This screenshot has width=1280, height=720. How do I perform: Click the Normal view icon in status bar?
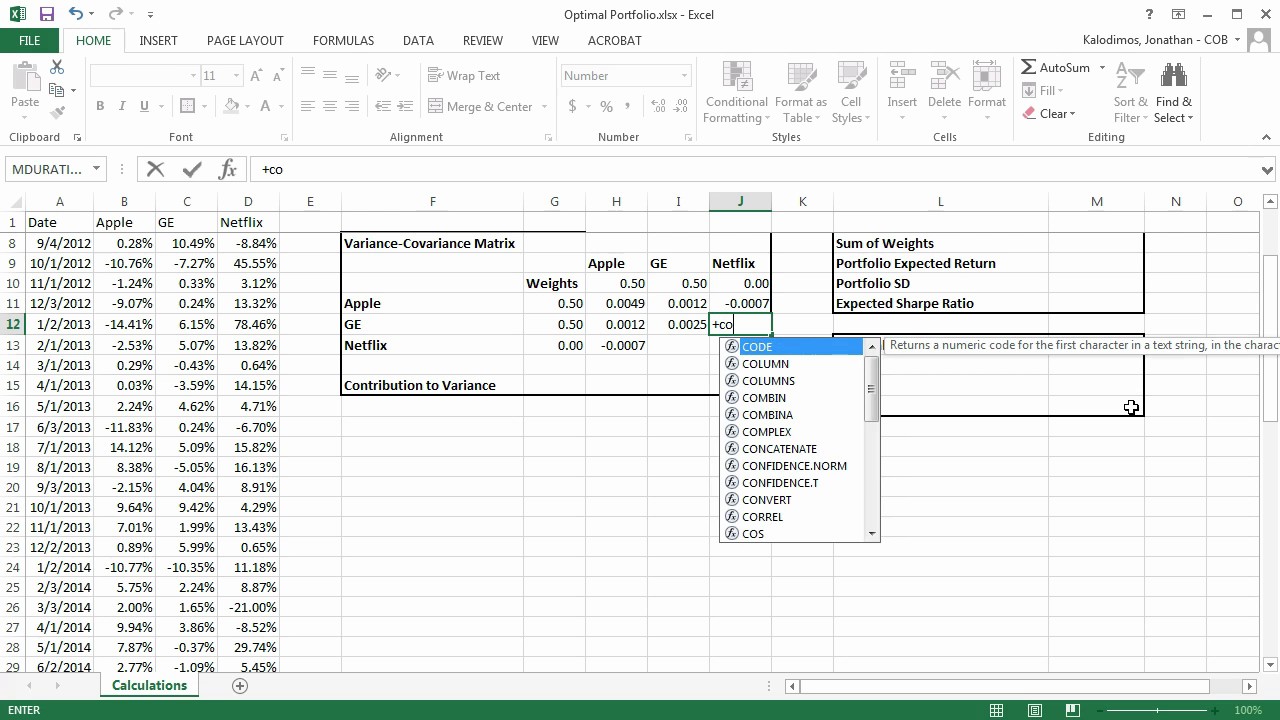(997, 710)
